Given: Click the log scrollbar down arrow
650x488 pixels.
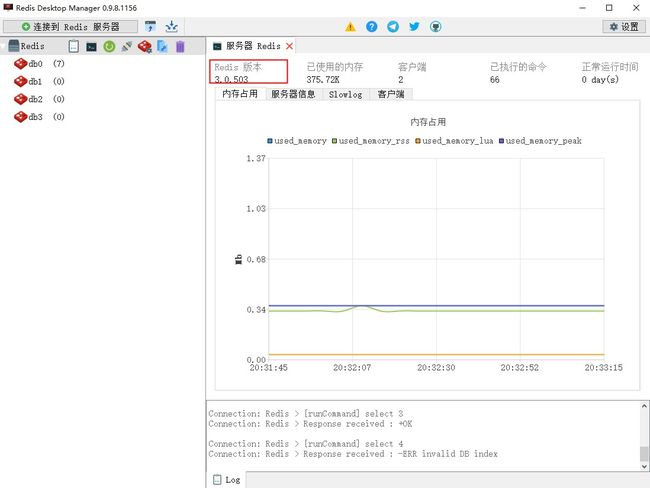Looking at the screenshot, I should point(644,466).
